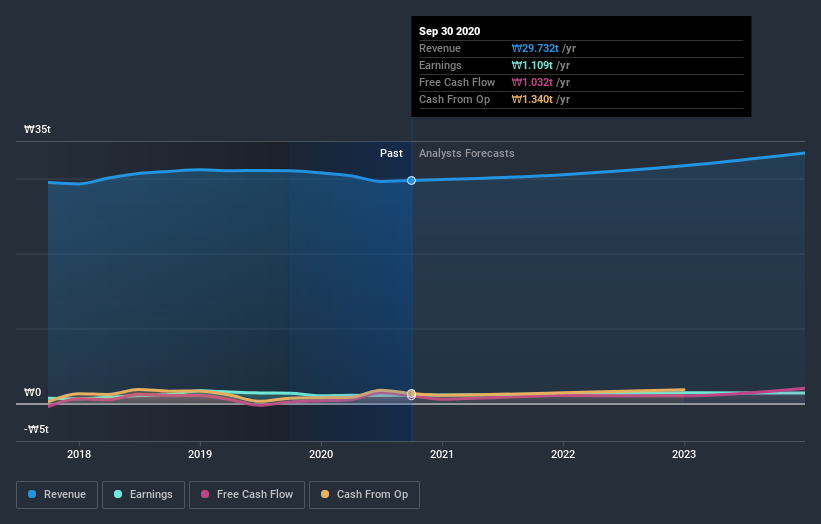Click the 2020 x-axis label

tap(321, 454)
